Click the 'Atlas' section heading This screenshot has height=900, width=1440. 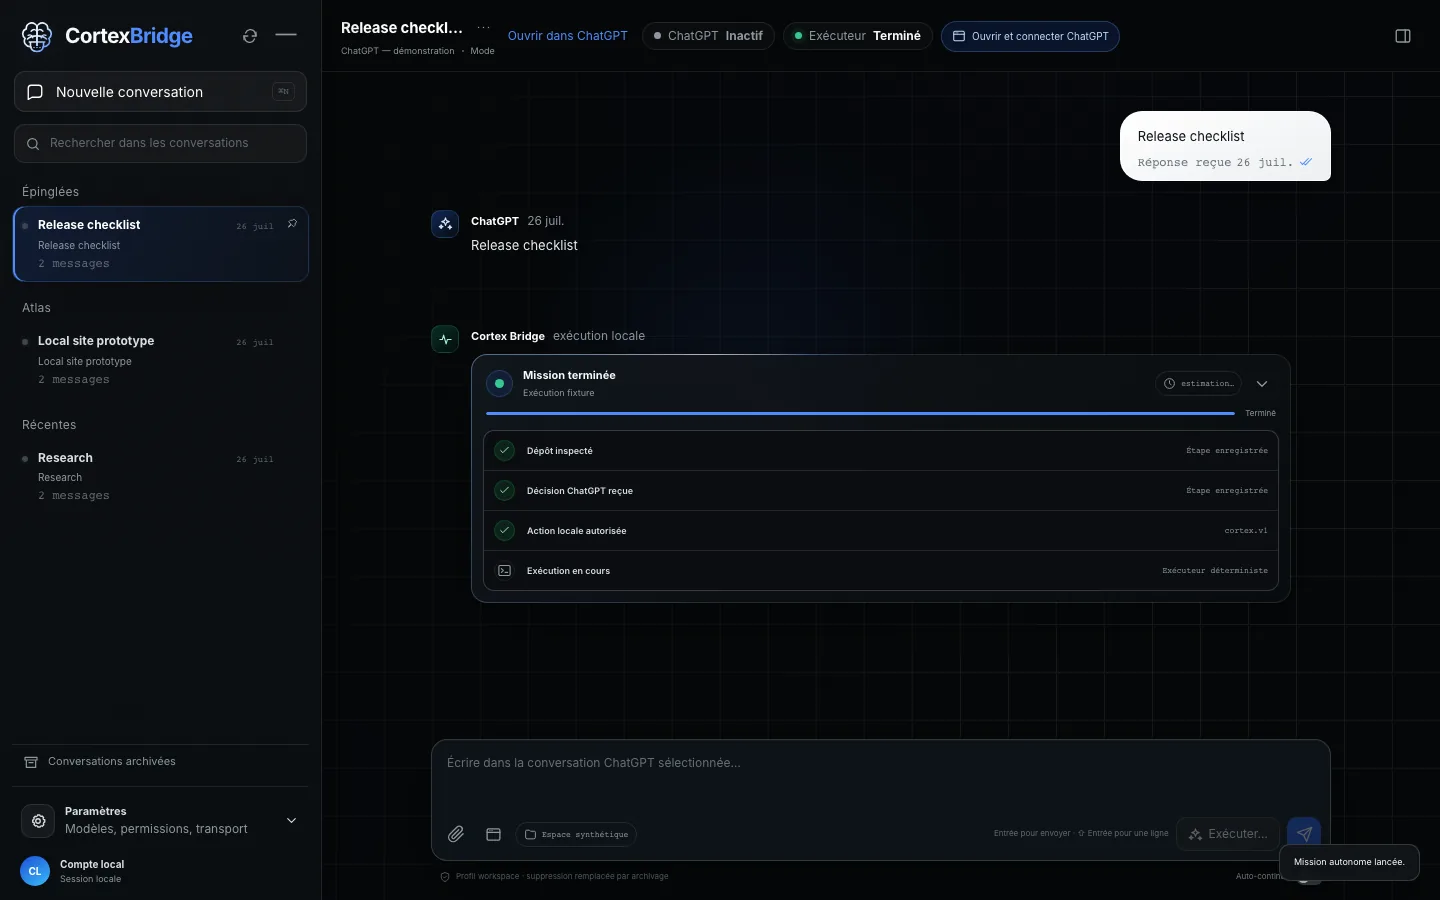[36, 308]
